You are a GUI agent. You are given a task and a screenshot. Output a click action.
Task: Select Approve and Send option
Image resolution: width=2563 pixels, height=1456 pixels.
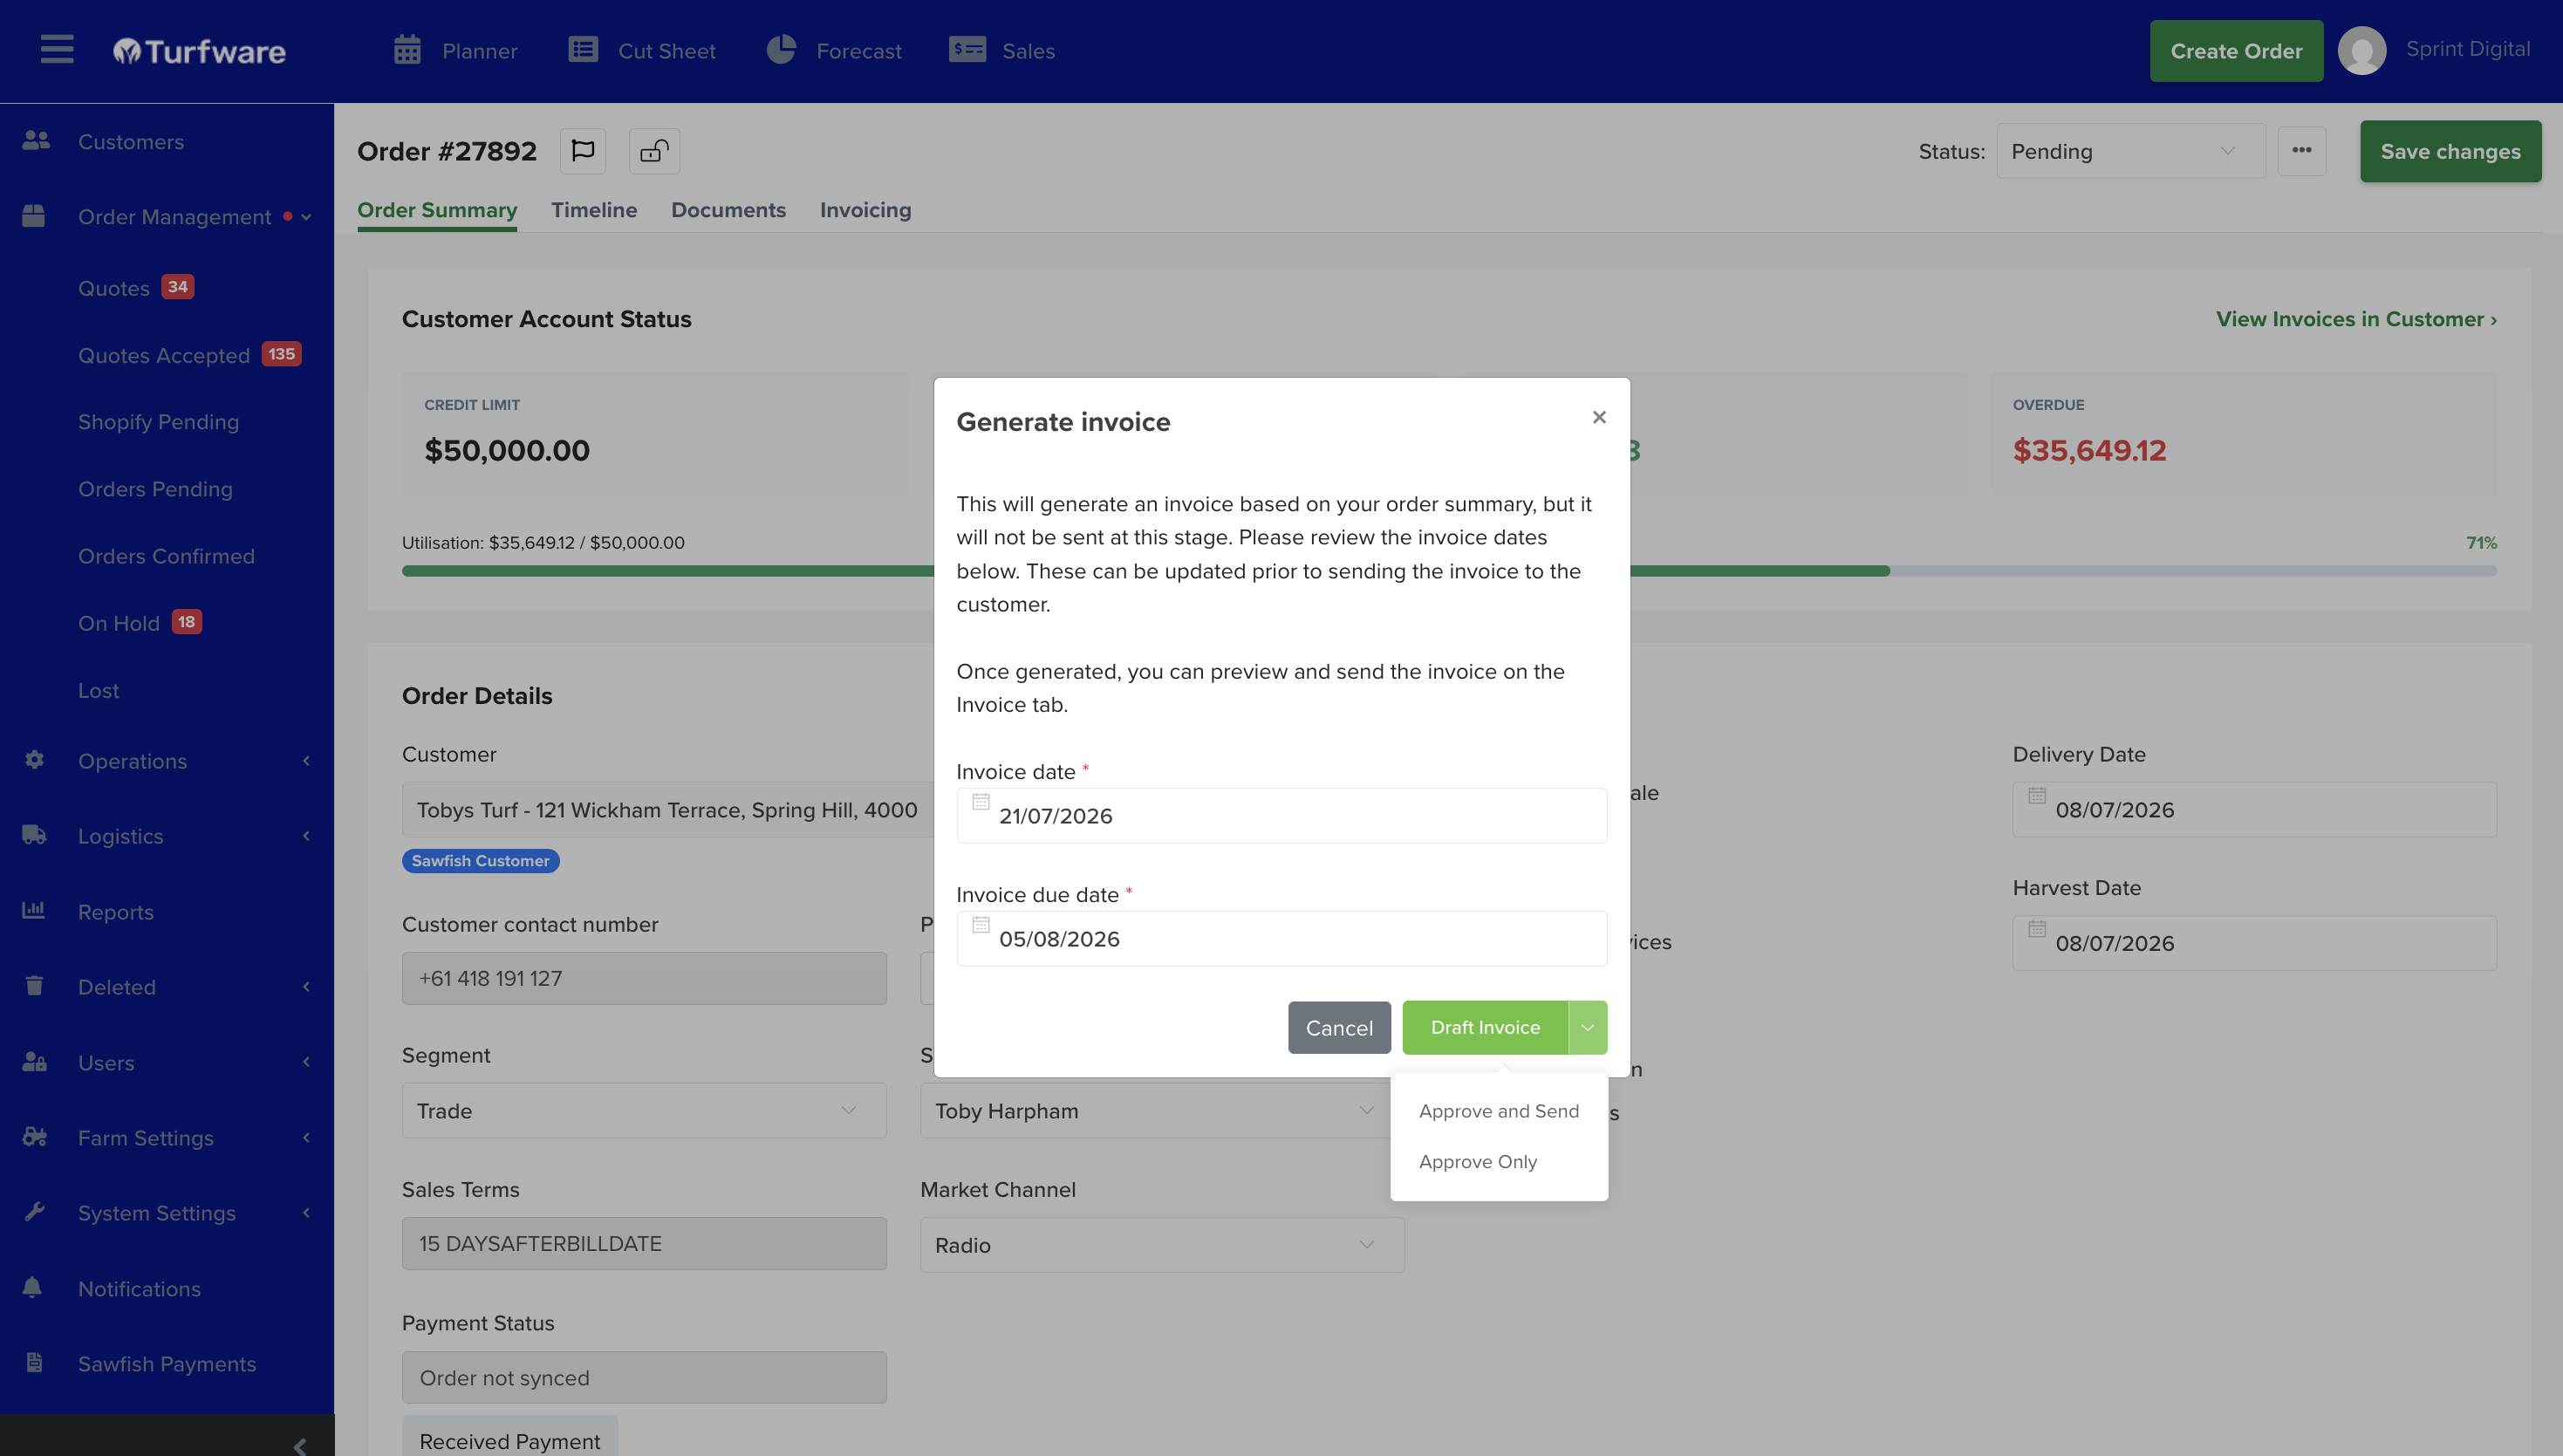1498,1111
